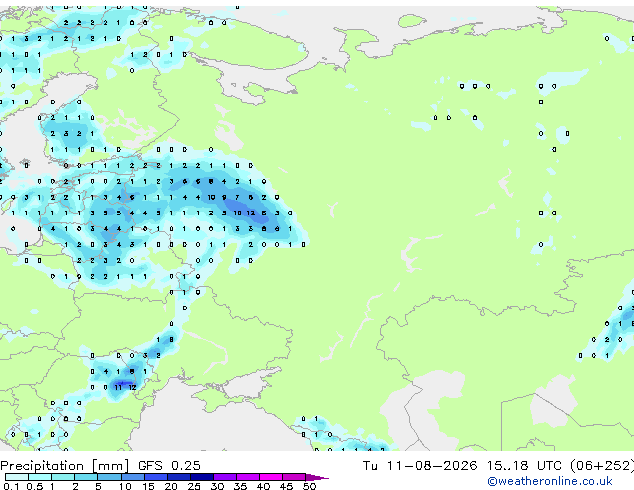Click the 'Precipitation [mm]' title text
The height and width of the screenshot is (490, 634).
click(x=64, y=466)
